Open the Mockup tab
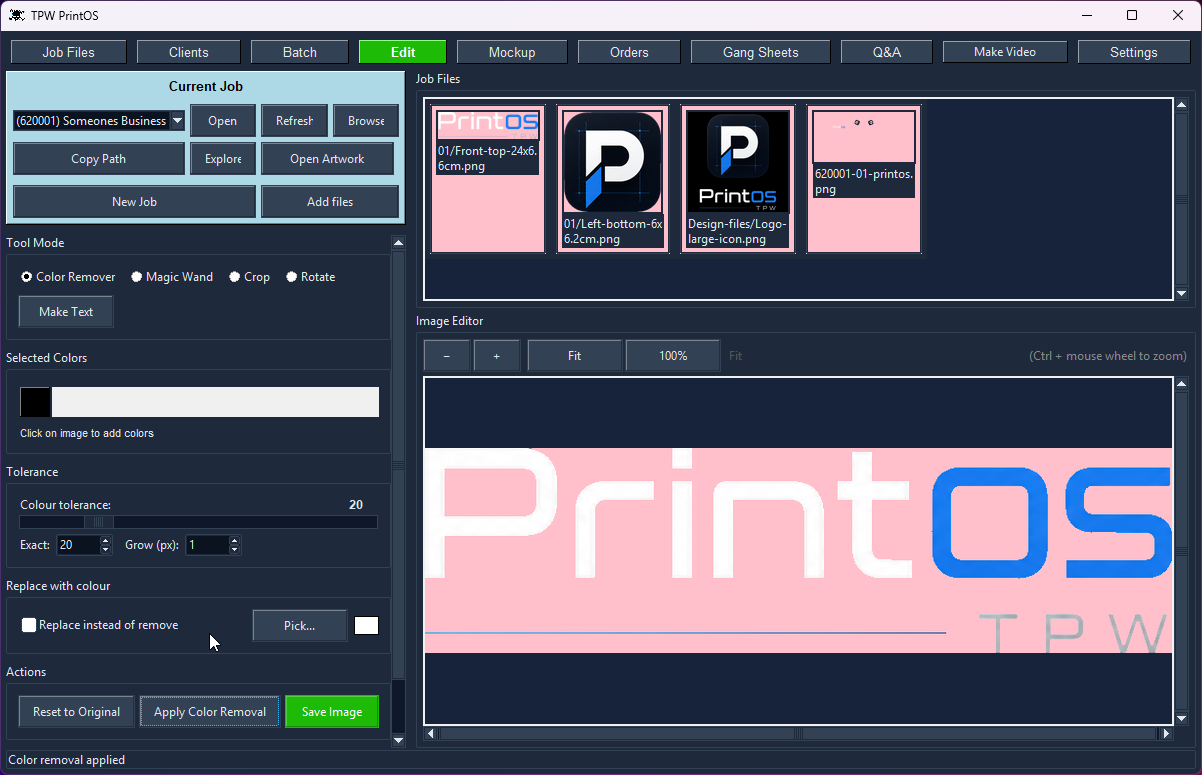 512,52
